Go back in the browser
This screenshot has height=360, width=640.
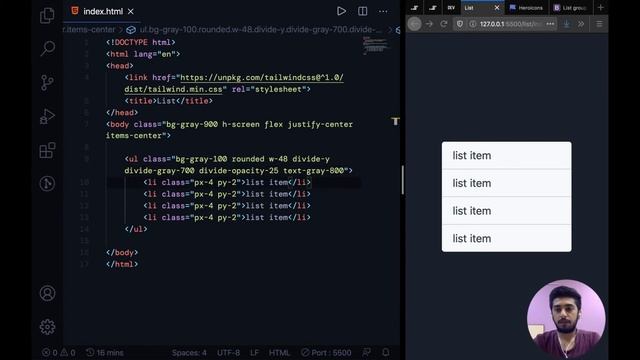click(x=414, y=24)
